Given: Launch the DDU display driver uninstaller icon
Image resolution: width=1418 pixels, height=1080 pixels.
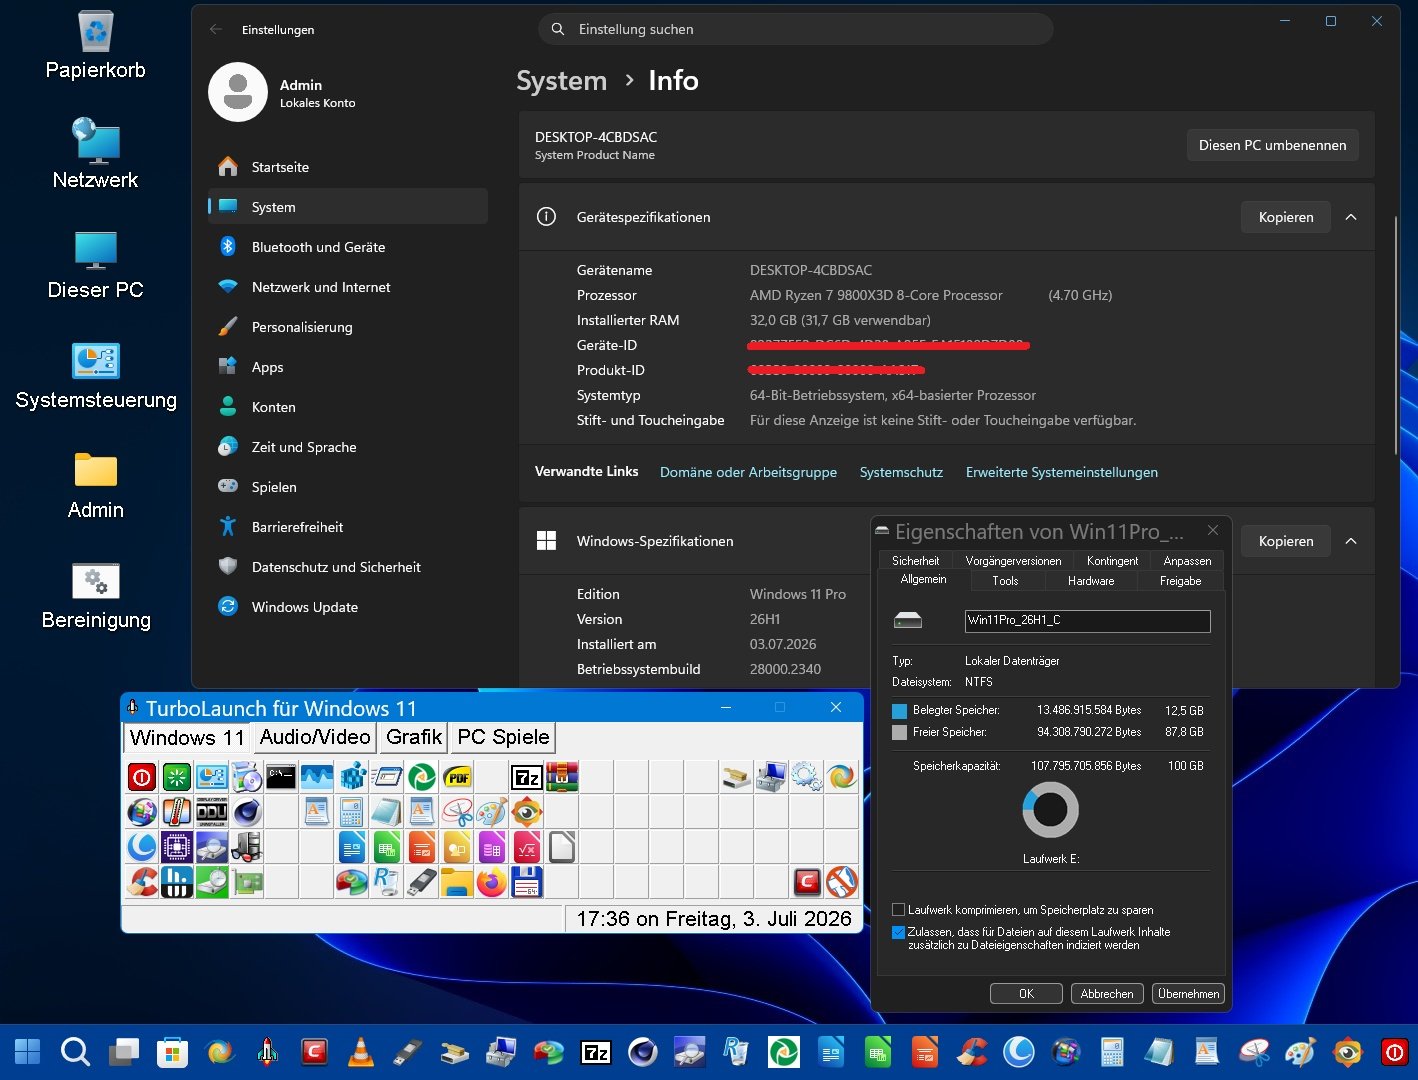Looking at the screenshot, I should (212, 812).
